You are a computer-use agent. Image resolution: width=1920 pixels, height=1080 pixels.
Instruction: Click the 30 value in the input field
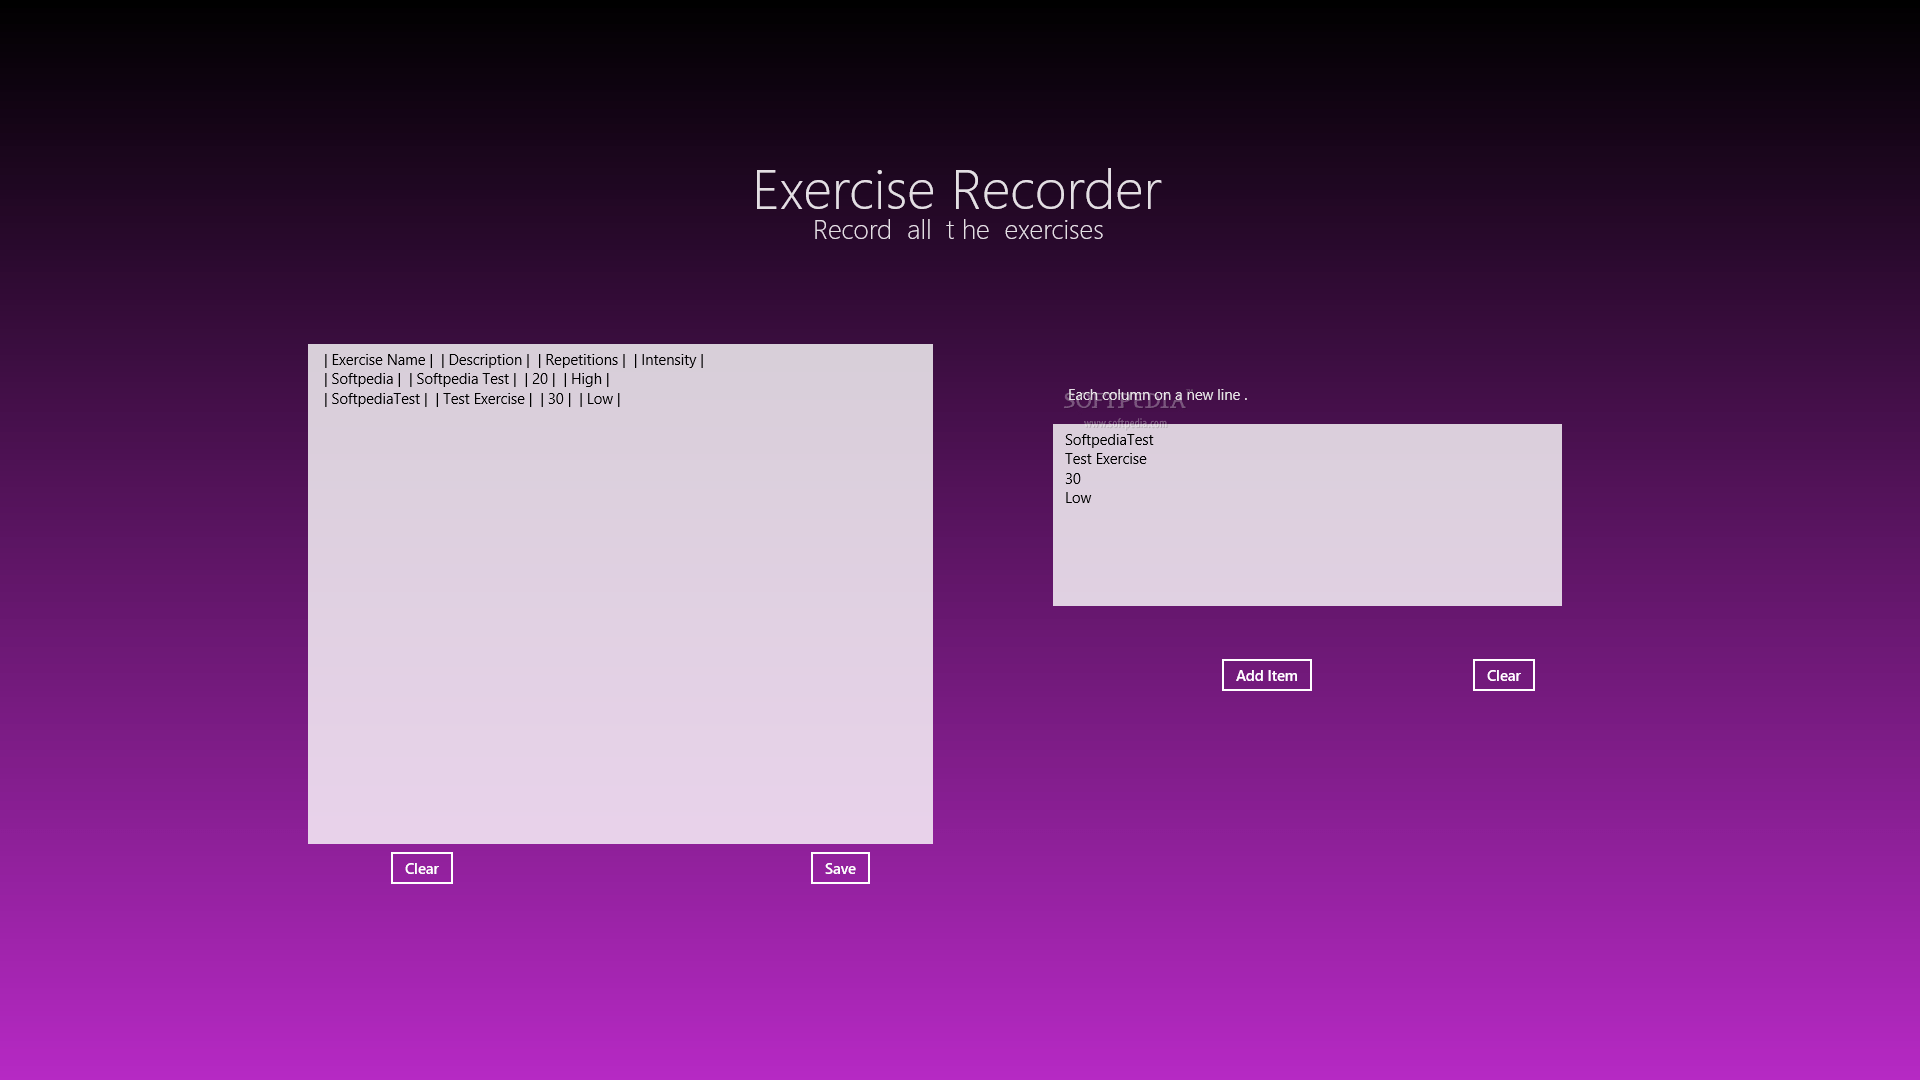point(1072,478)
